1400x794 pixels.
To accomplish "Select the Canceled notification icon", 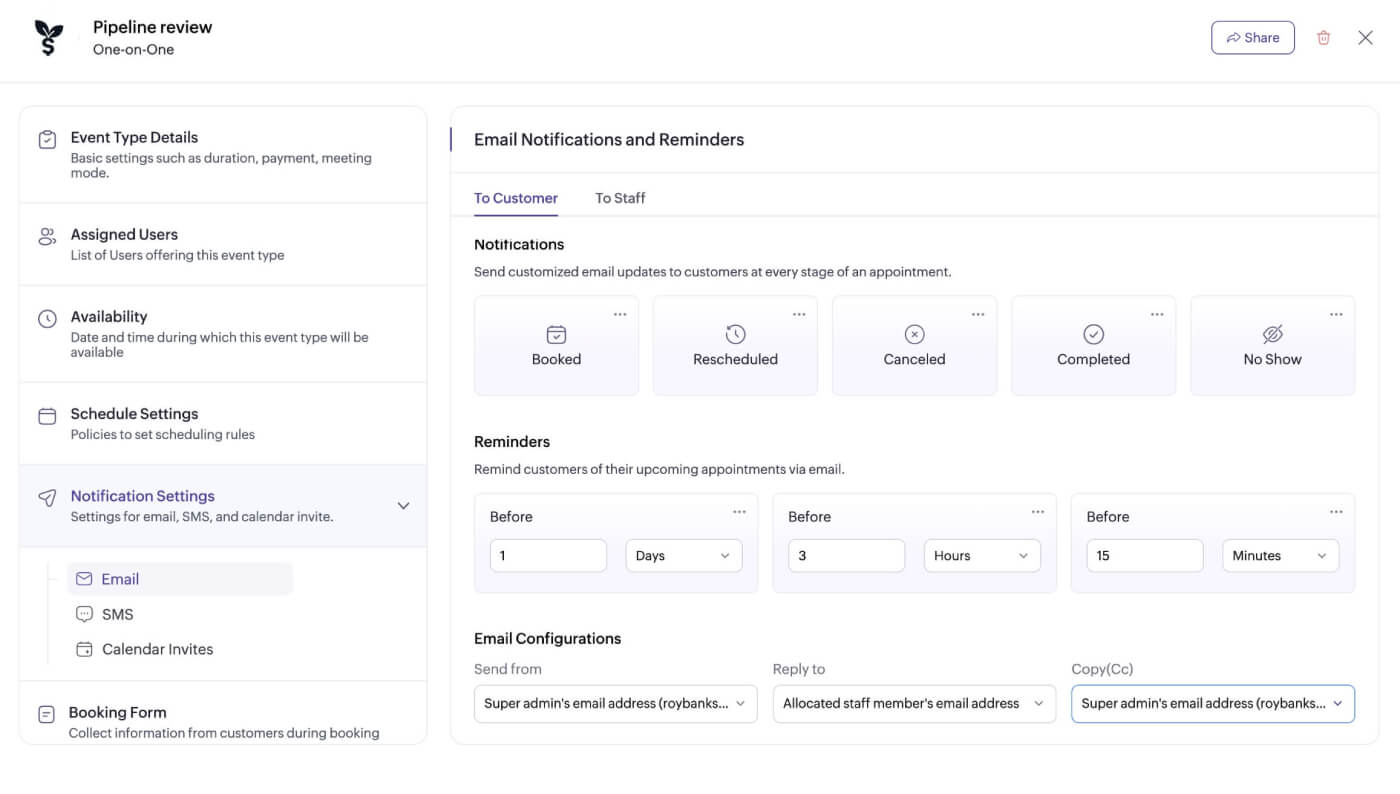I will [913, 334].
